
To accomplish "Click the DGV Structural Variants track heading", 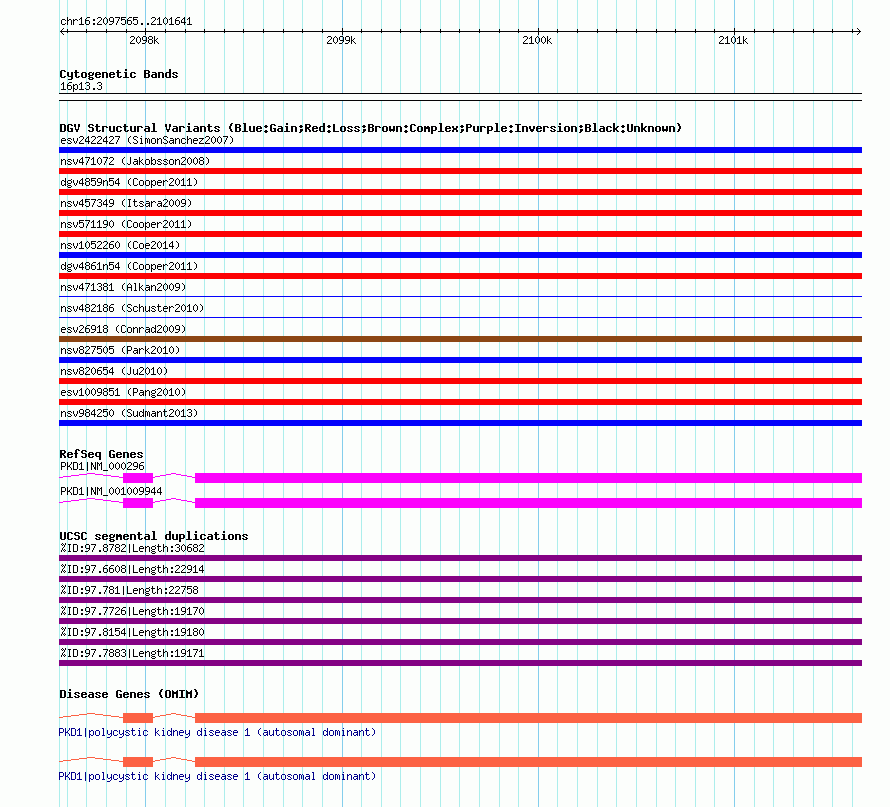I will pos(371,128).
